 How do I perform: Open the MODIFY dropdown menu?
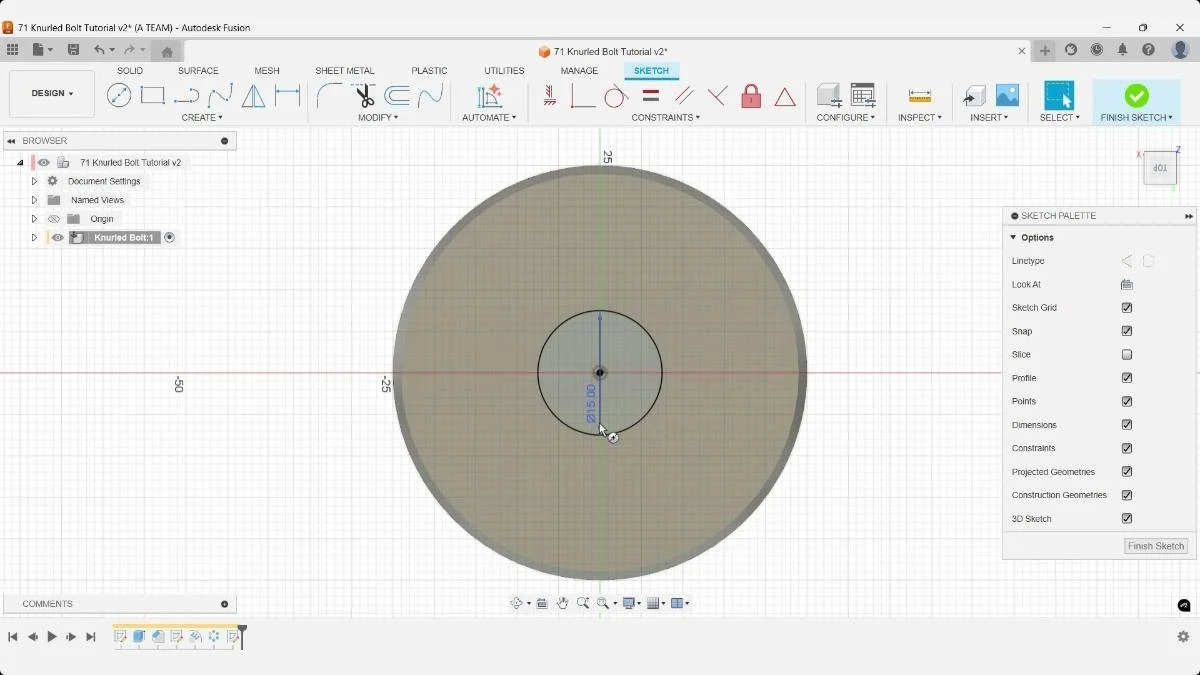pyautogui.click(x=378, y=118)
